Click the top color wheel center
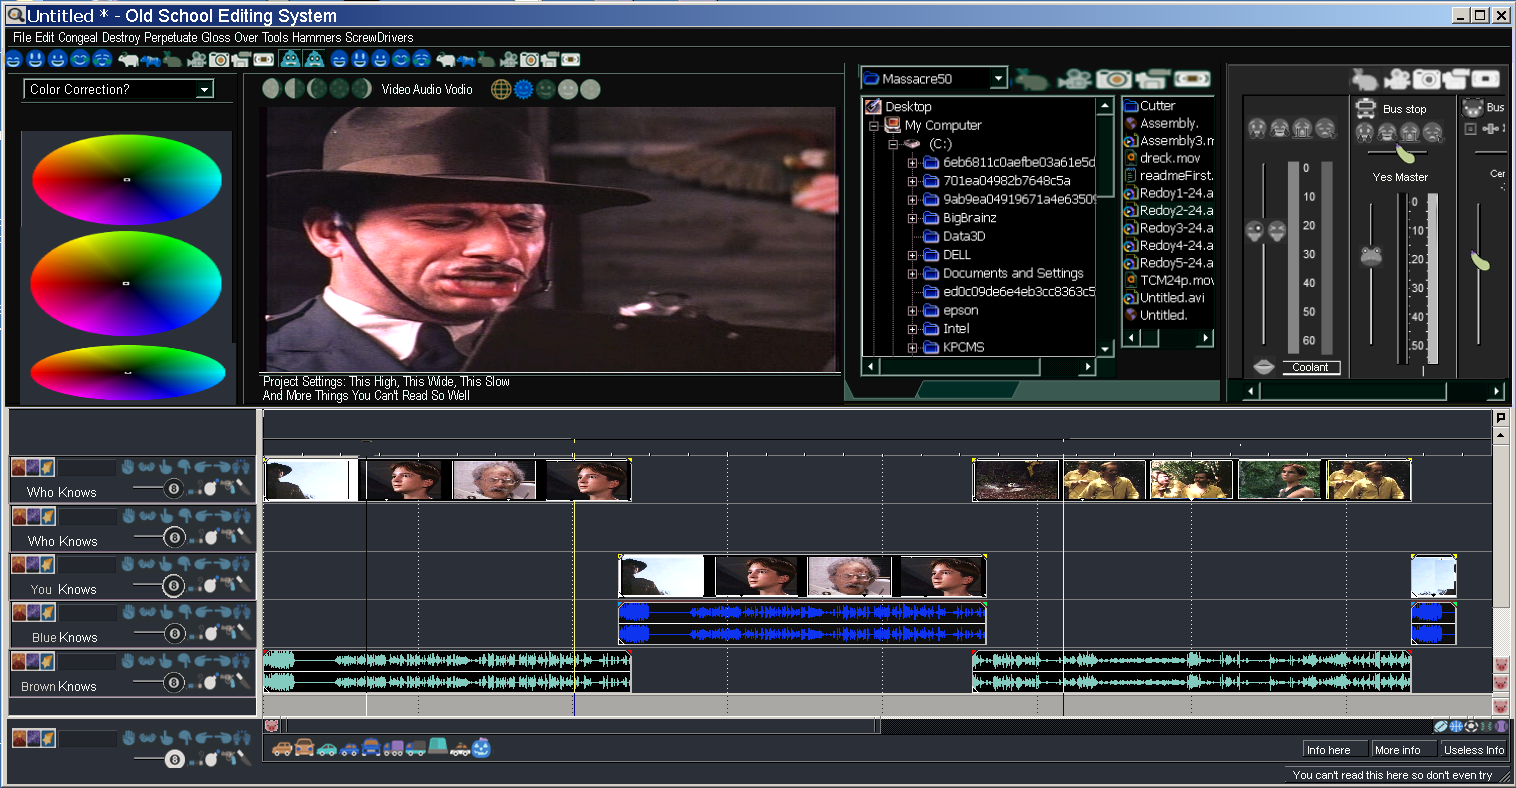Image resolution: width=1516 pixels, height=788 pixels. pos(126,179)
